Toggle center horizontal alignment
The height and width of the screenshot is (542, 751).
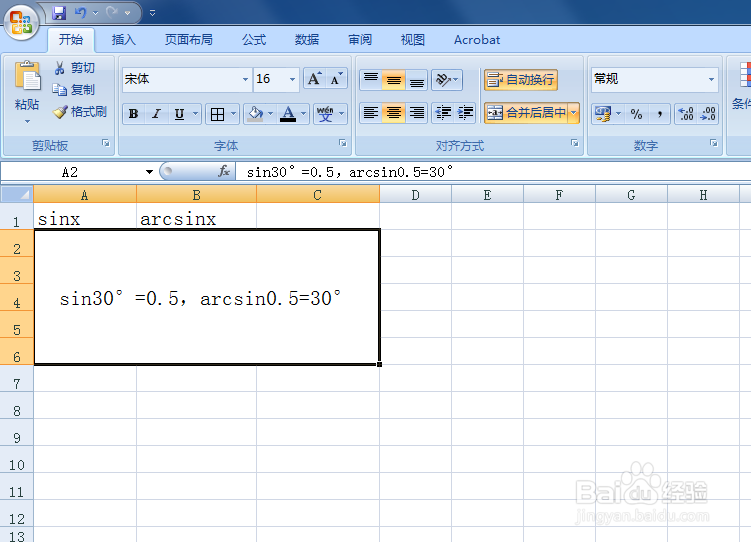point(394,113)
